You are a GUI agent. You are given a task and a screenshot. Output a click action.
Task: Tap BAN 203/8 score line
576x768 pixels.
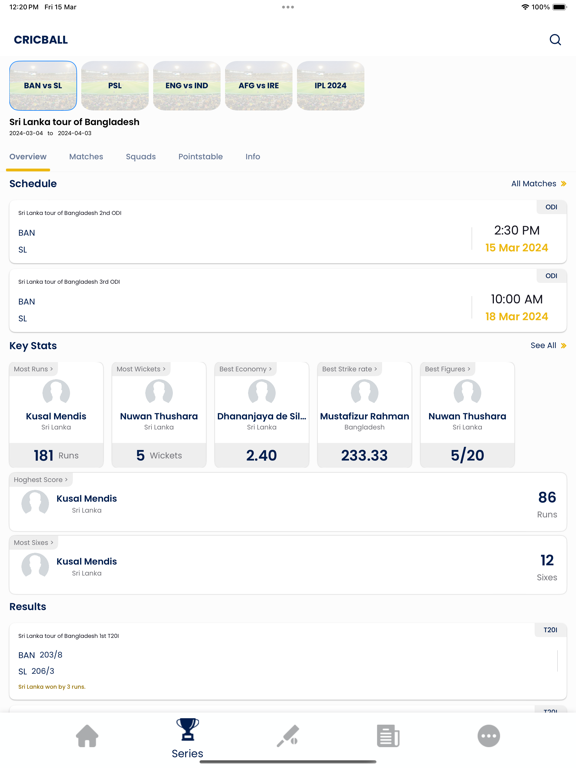[40, 655]
